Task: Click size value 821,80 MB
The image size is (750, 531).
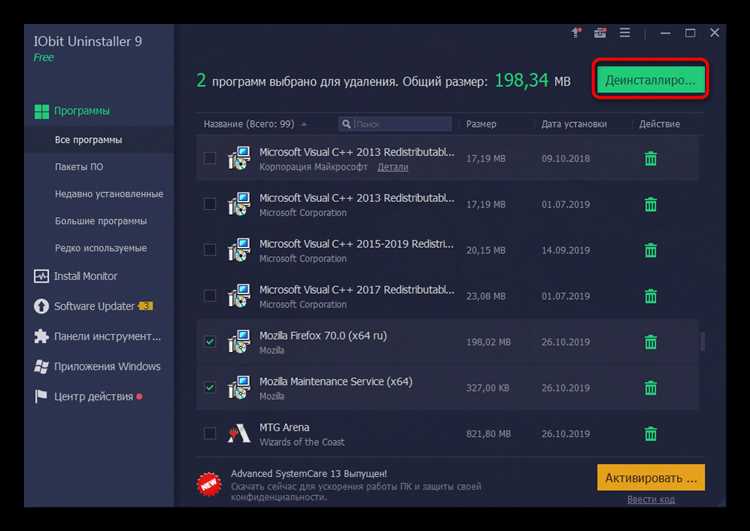Action: (488, 434)
